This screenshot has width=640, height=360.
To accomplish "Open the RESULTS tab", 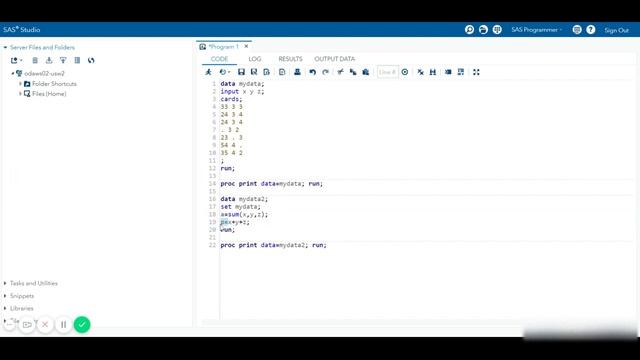I will click(x=290, y=59).
